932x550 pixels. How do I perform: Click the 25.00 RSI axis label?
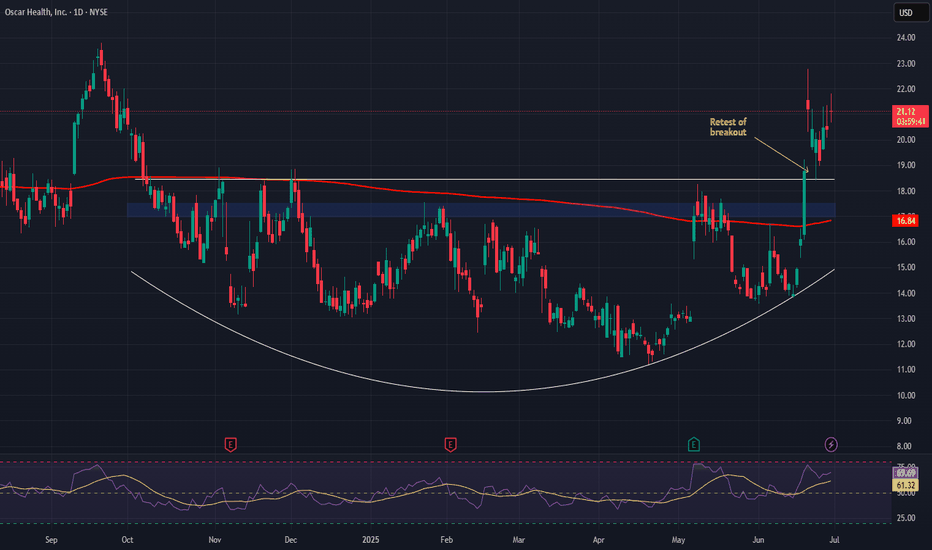tap(906, 518)
